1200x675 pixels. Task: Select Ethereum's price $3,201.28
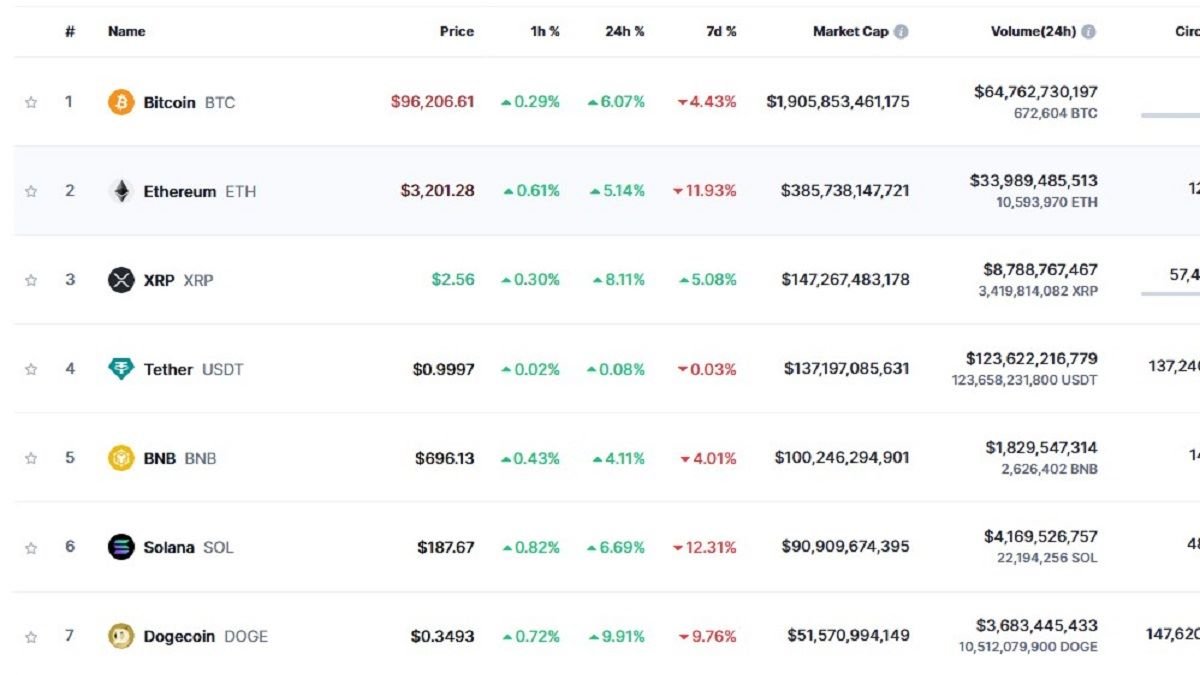point(438,191)
